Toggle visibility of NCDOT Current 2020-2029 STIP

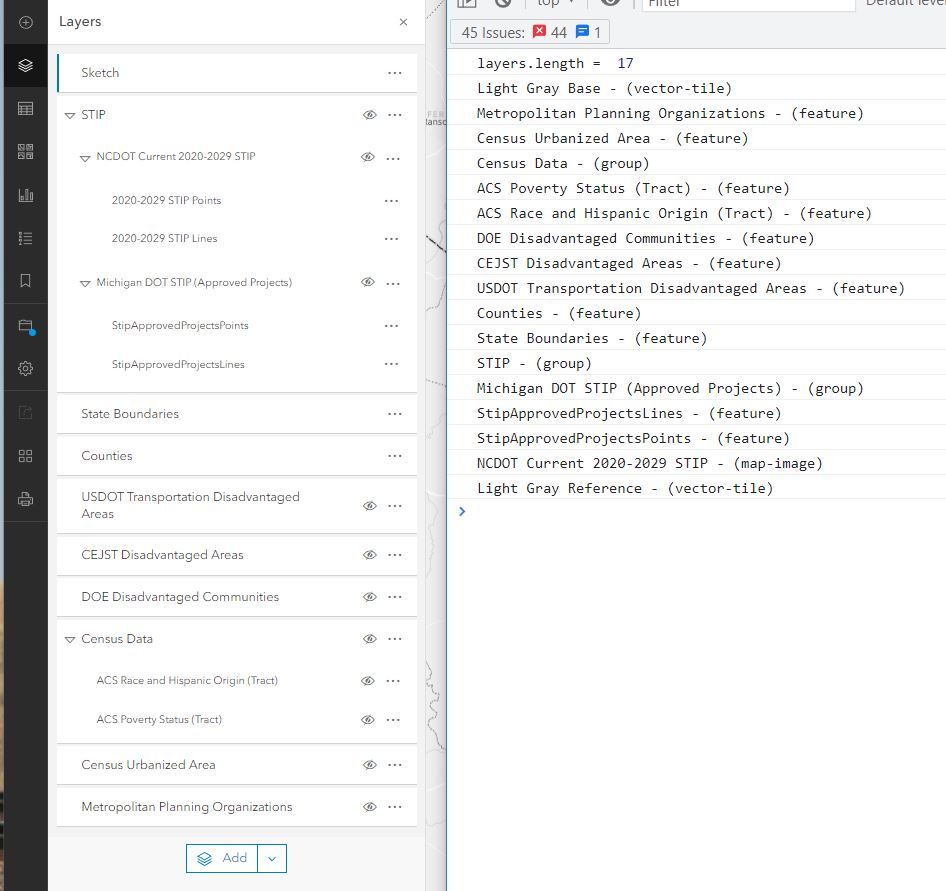368,157
